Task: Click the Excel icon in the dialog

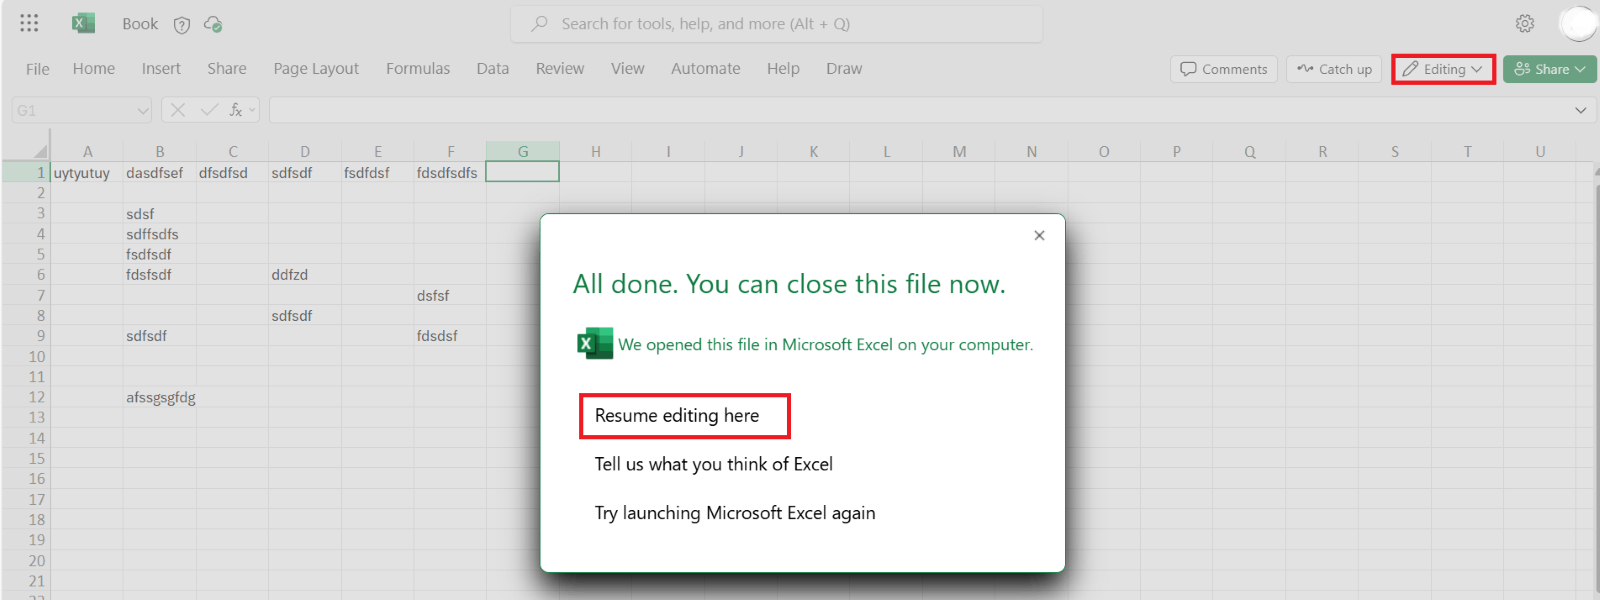Action: (595, 343)
